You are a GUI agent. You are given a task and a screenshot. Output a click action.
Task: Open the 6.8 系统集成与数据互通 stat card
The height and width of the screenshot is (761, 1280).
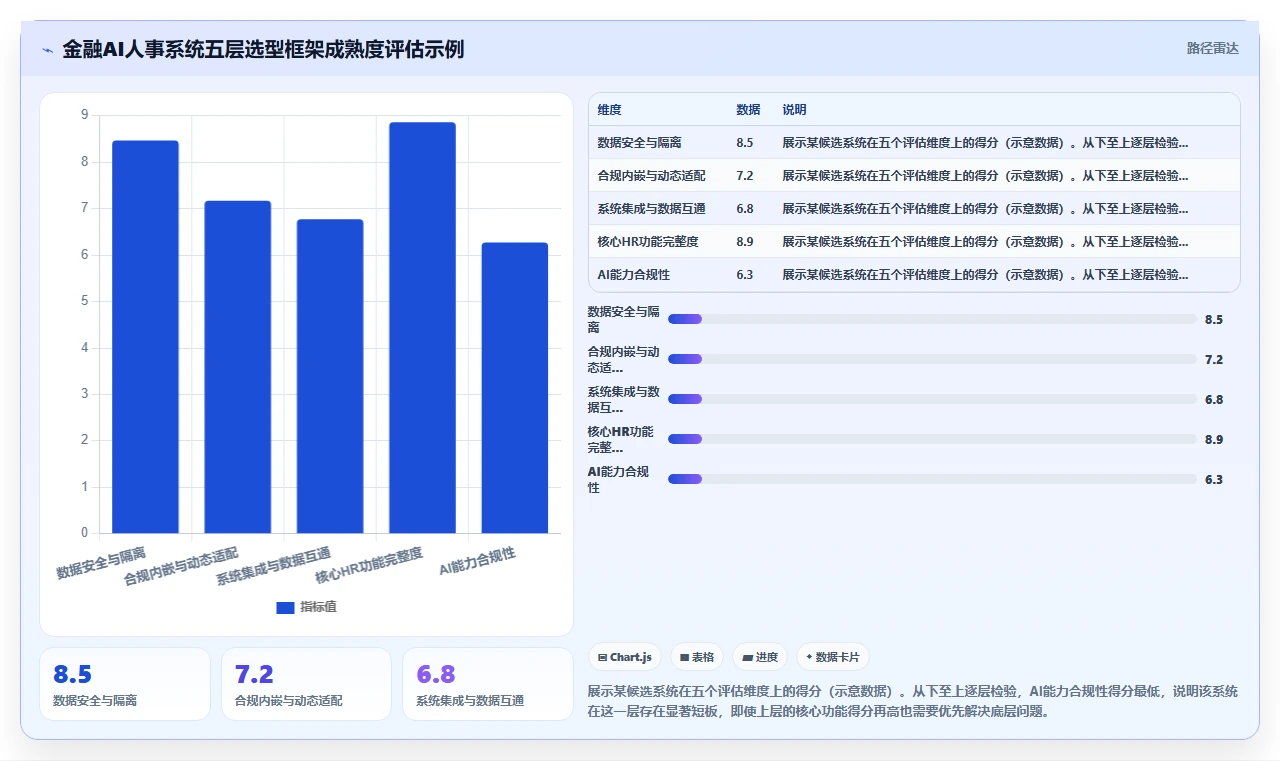coord(488,684)
